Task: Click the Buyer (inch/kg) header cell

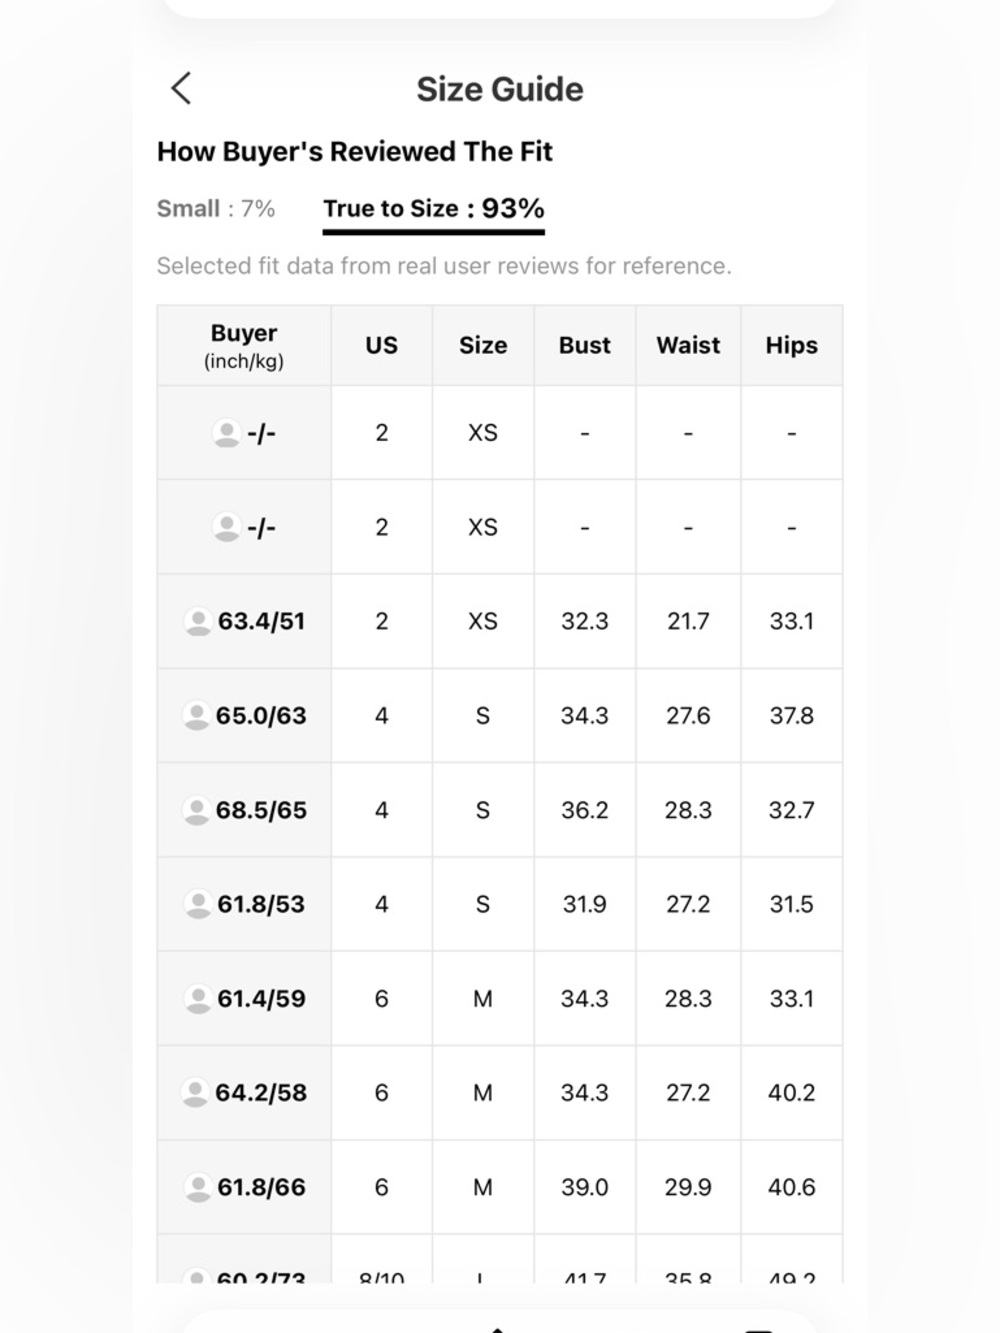Action: click(x=244, y=345)
